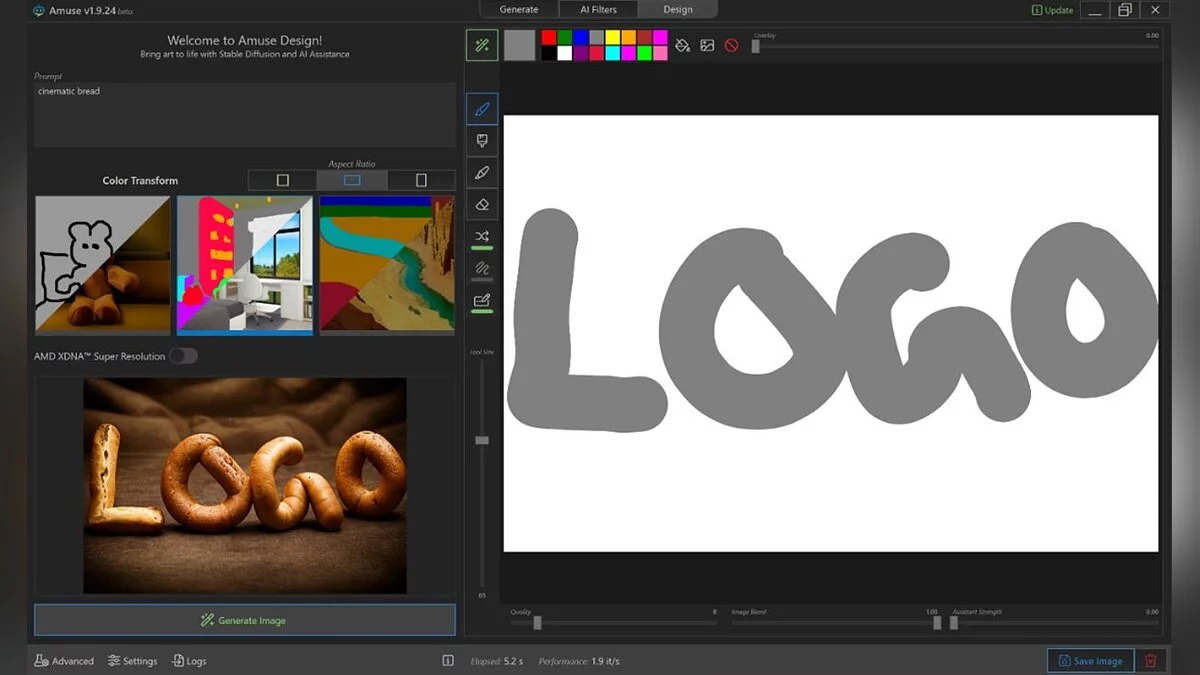Click the paint bucket fill icon
The height and width of the screenshot is (675, 1200).
[683, 45]
